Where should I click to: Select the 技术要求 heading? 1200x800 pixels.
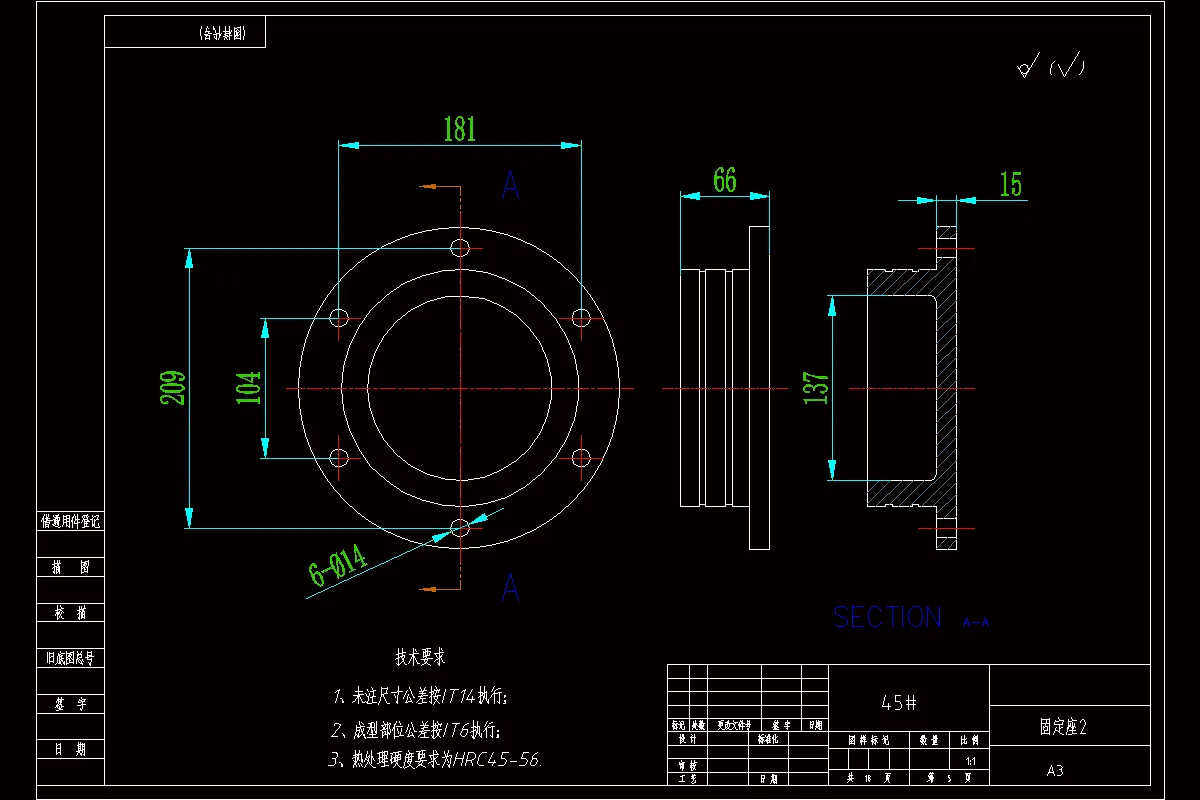pyautogui.click(x=420, y=657)
